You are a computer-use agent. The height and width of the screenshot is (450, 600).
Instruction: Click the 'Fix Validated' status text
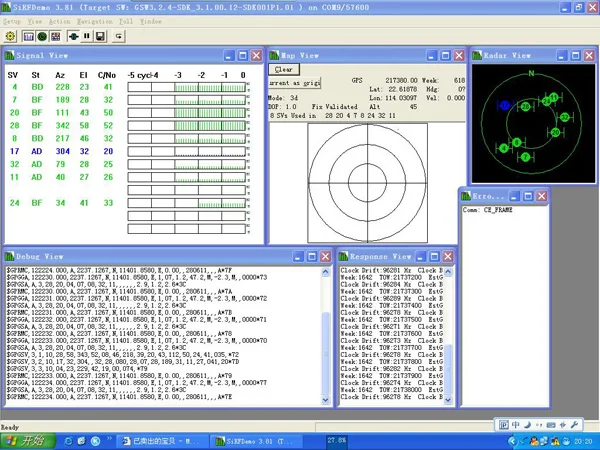[334, 107]
